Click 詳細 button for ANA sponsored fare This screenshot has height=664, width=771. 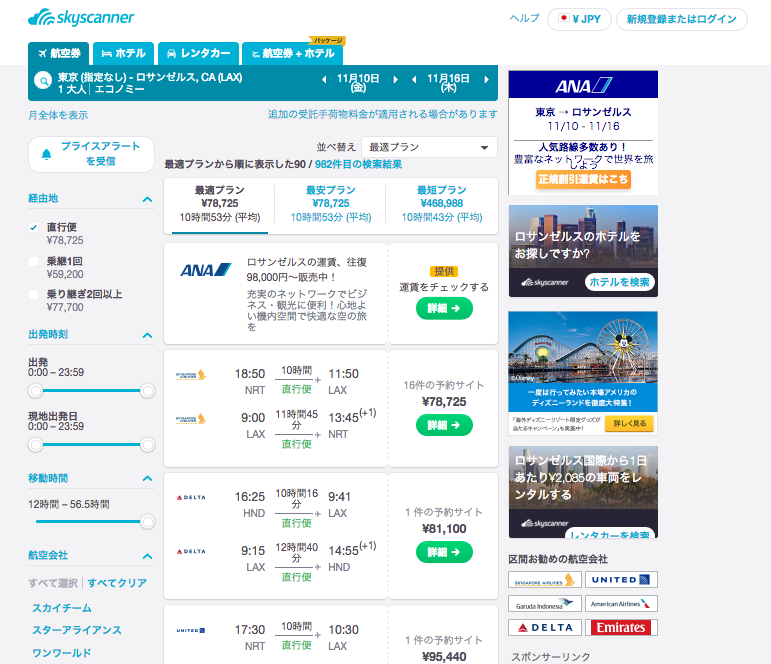tap(444, 308)
